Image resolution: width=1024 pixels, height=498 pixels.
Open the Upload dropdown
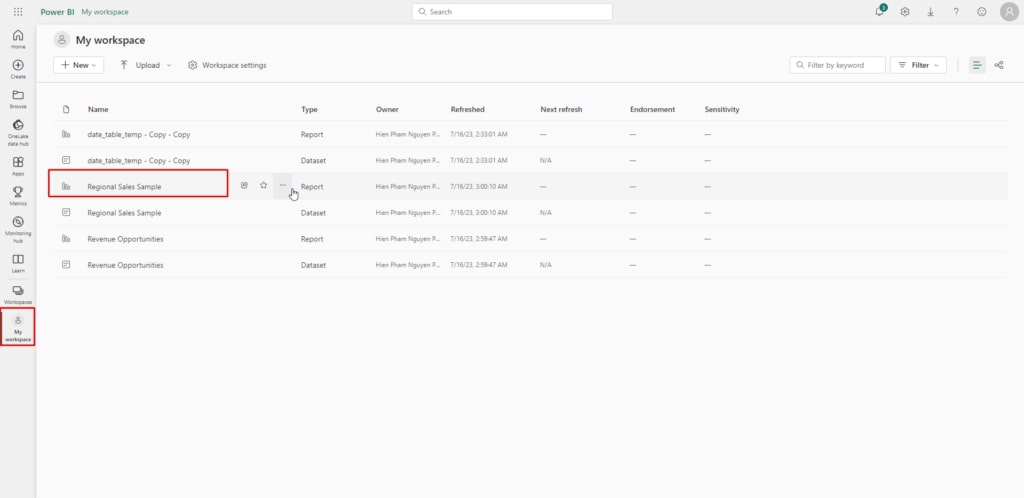[146, 65]
